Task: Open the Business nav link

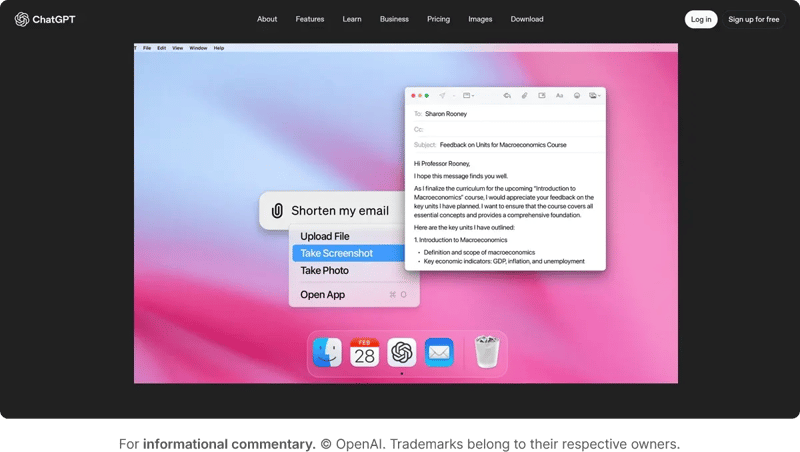Action: tap(394, 19)
